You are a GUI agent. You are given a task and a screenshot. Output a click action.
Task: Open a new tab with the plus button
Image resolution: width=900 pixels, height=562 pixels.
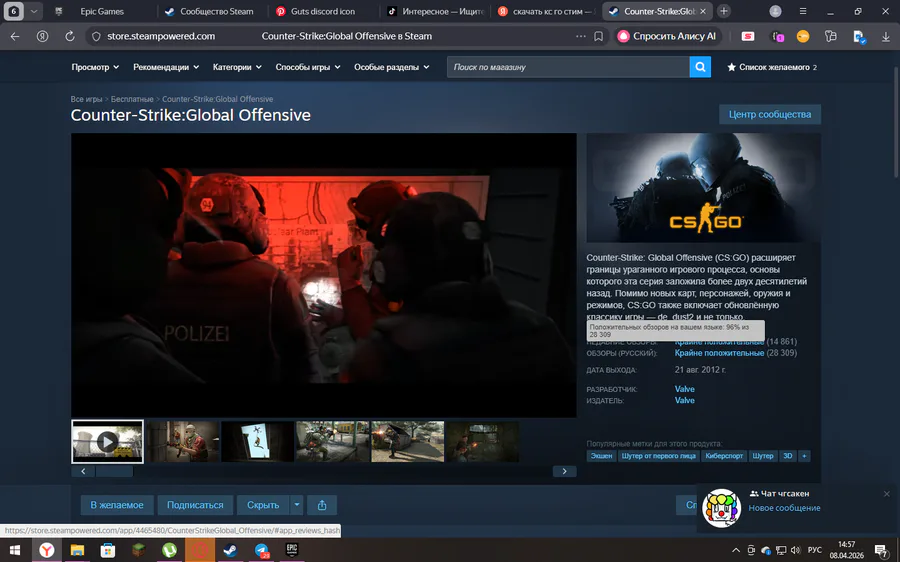coord(724,11)
